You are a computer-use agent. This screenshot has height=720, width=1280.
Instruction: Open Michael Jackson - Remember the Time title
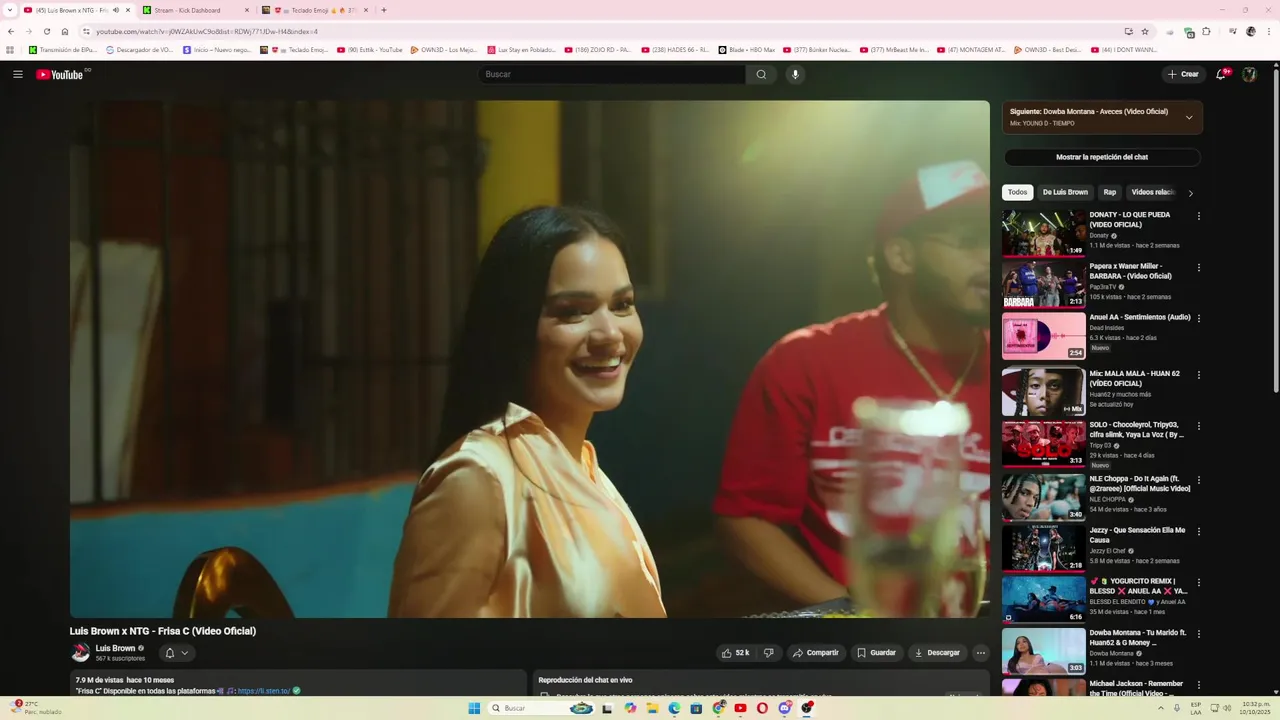[1137, 688]
